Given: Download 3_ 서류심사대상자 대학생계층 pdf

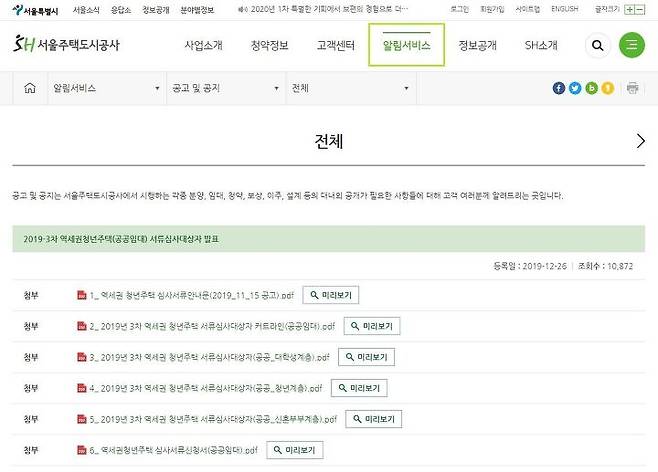Looking at the screenshot, I should (x=209, y=357).
